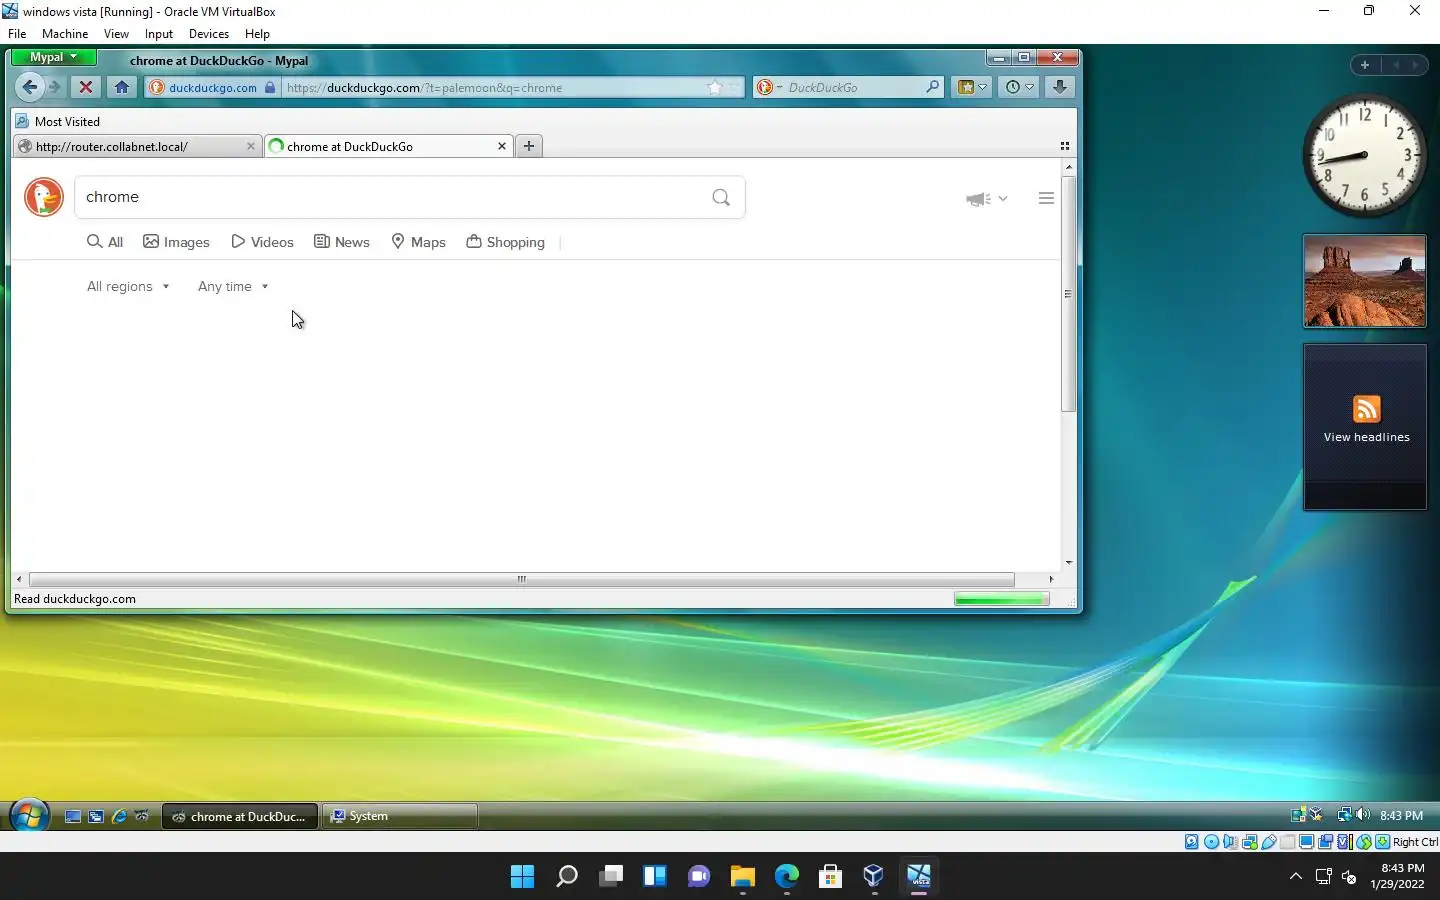Click the vertical scrollbar thumb in Mypal
This screenshot has height=900, width=1440.
[1068, 294]
